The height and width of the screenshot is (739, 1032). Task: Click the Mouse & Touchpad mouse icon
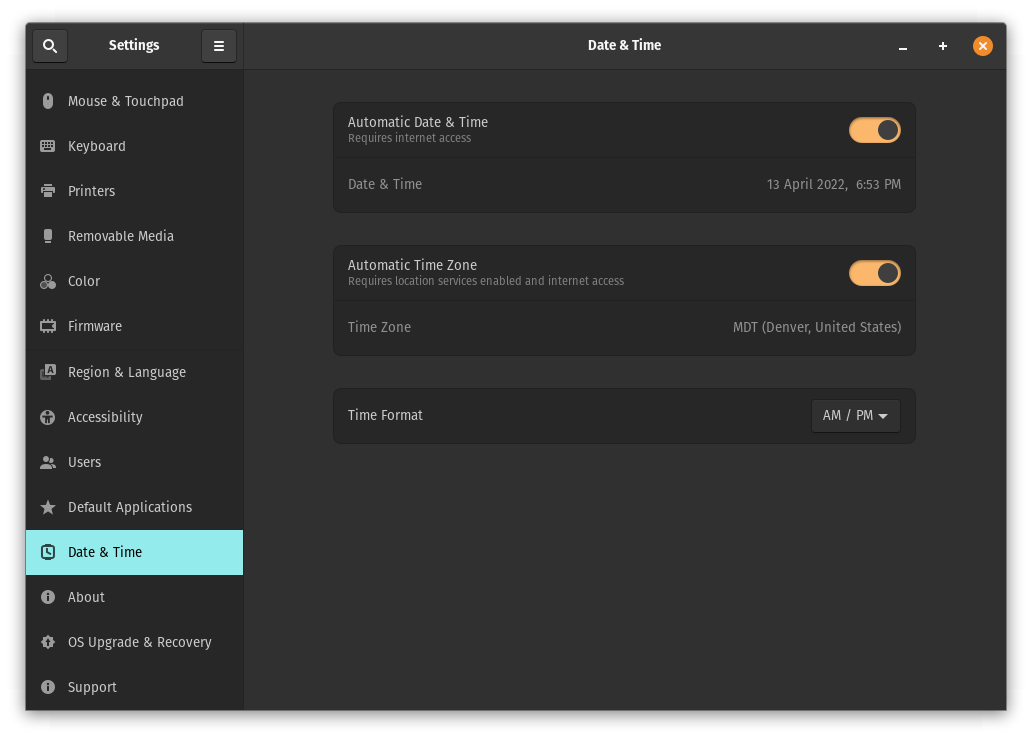[x=48, y=101]
